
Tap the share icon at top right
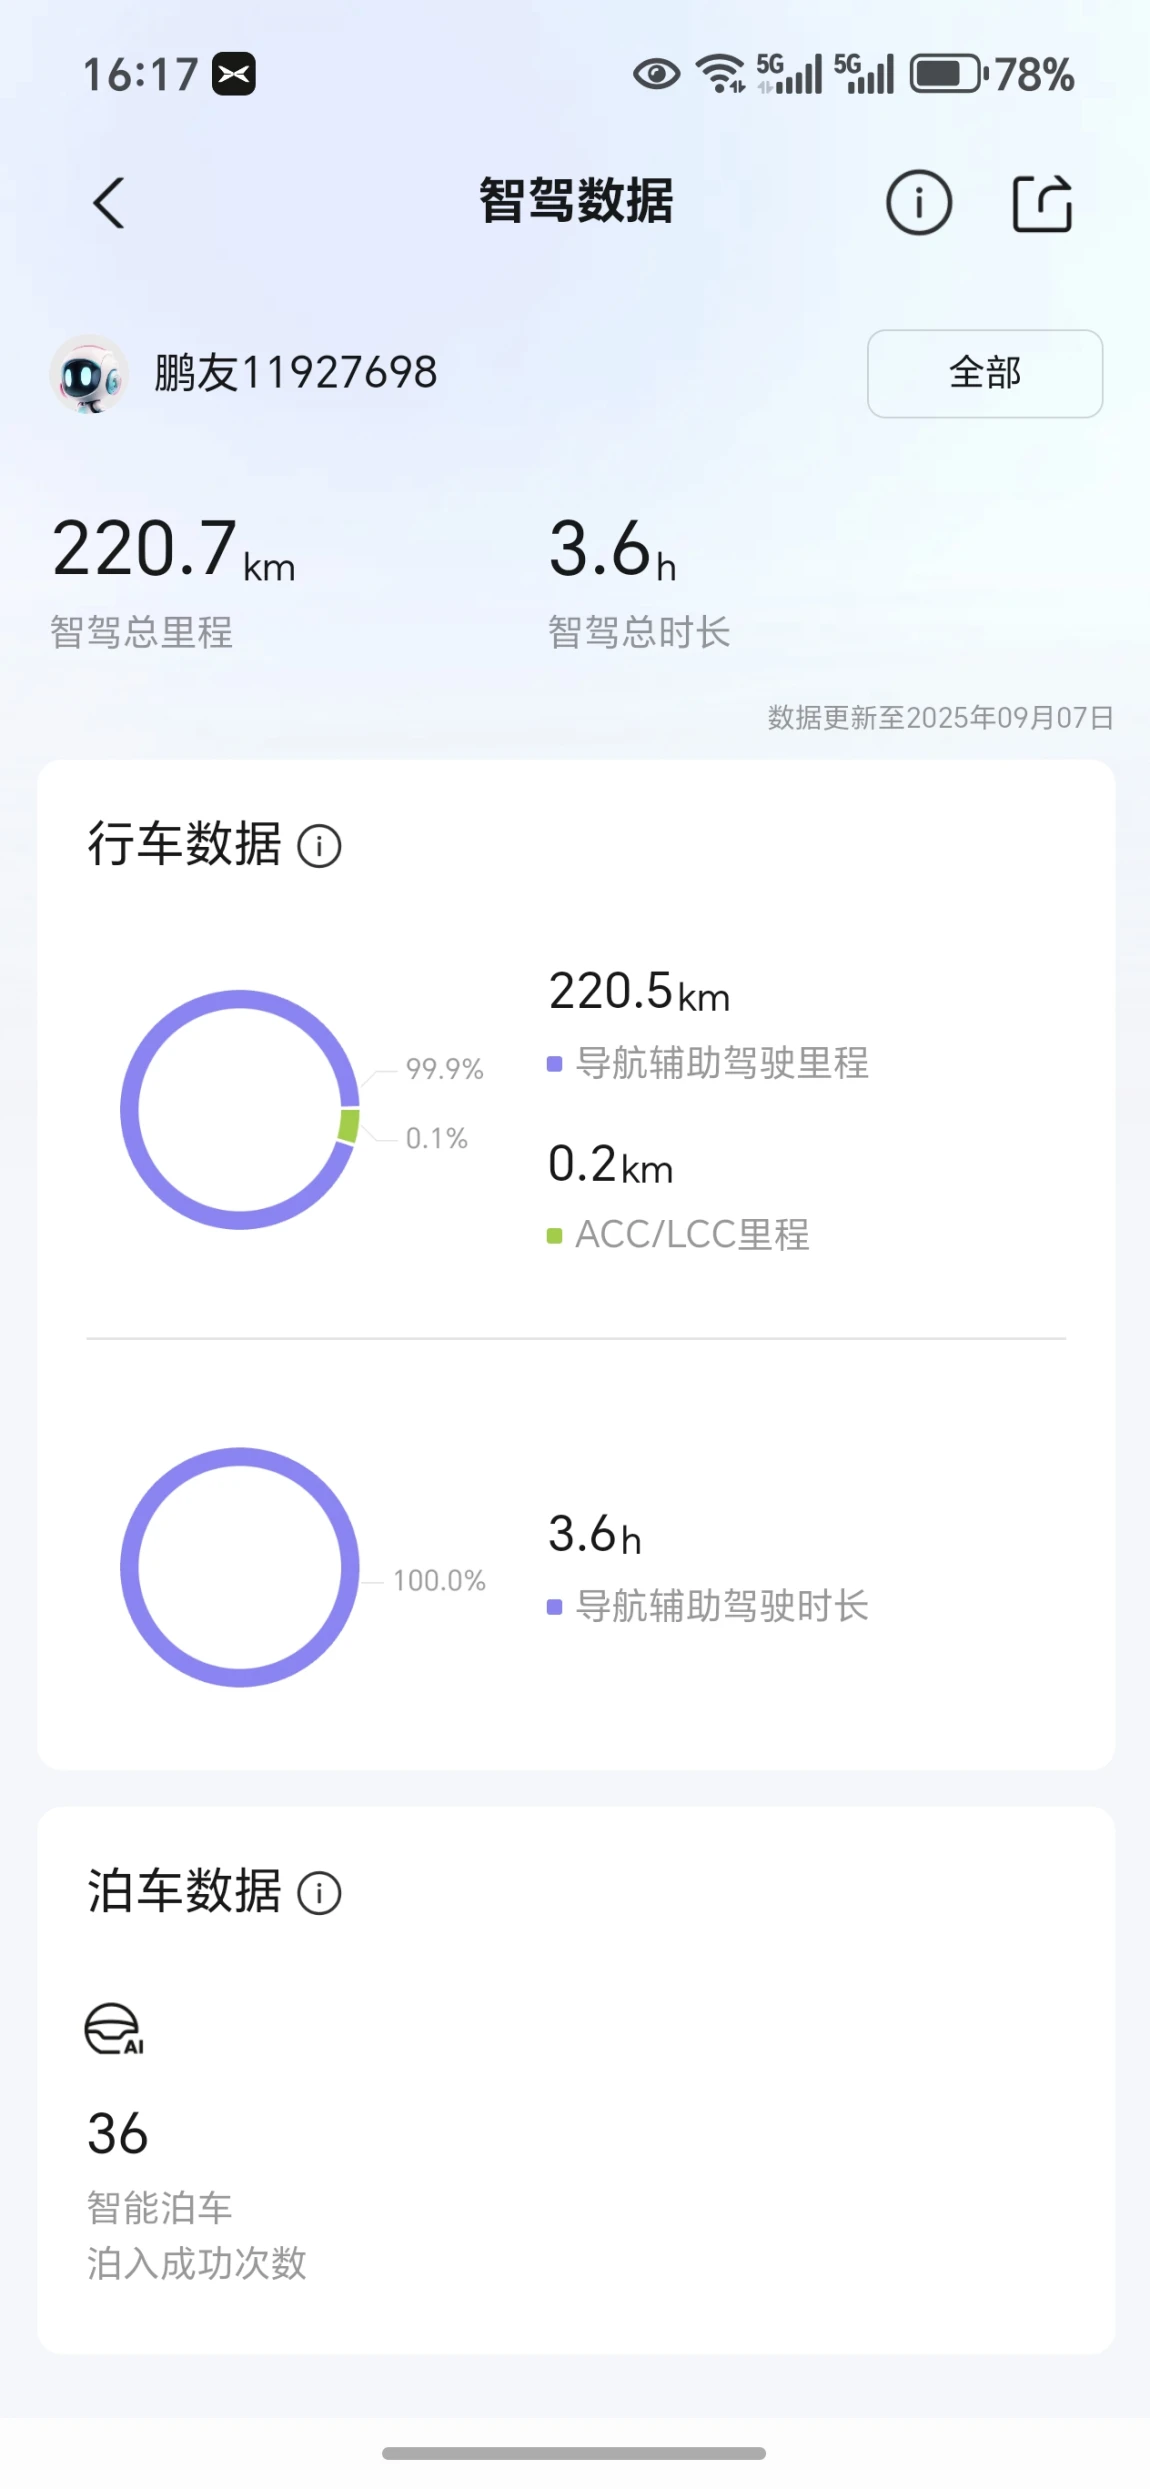pyautogui.click(x=1042, y=203)
